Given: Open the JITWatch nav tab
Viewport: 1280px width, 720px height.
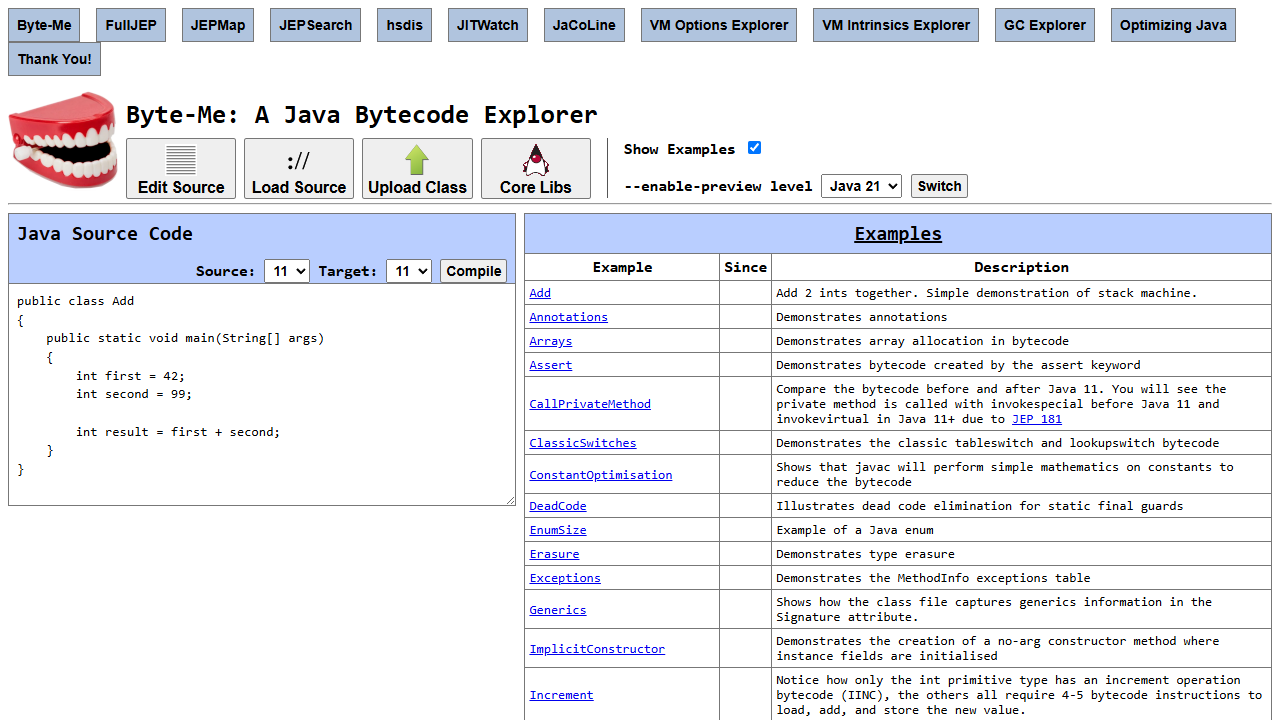Looking at the screenshot, I should [x=488, y=25].
